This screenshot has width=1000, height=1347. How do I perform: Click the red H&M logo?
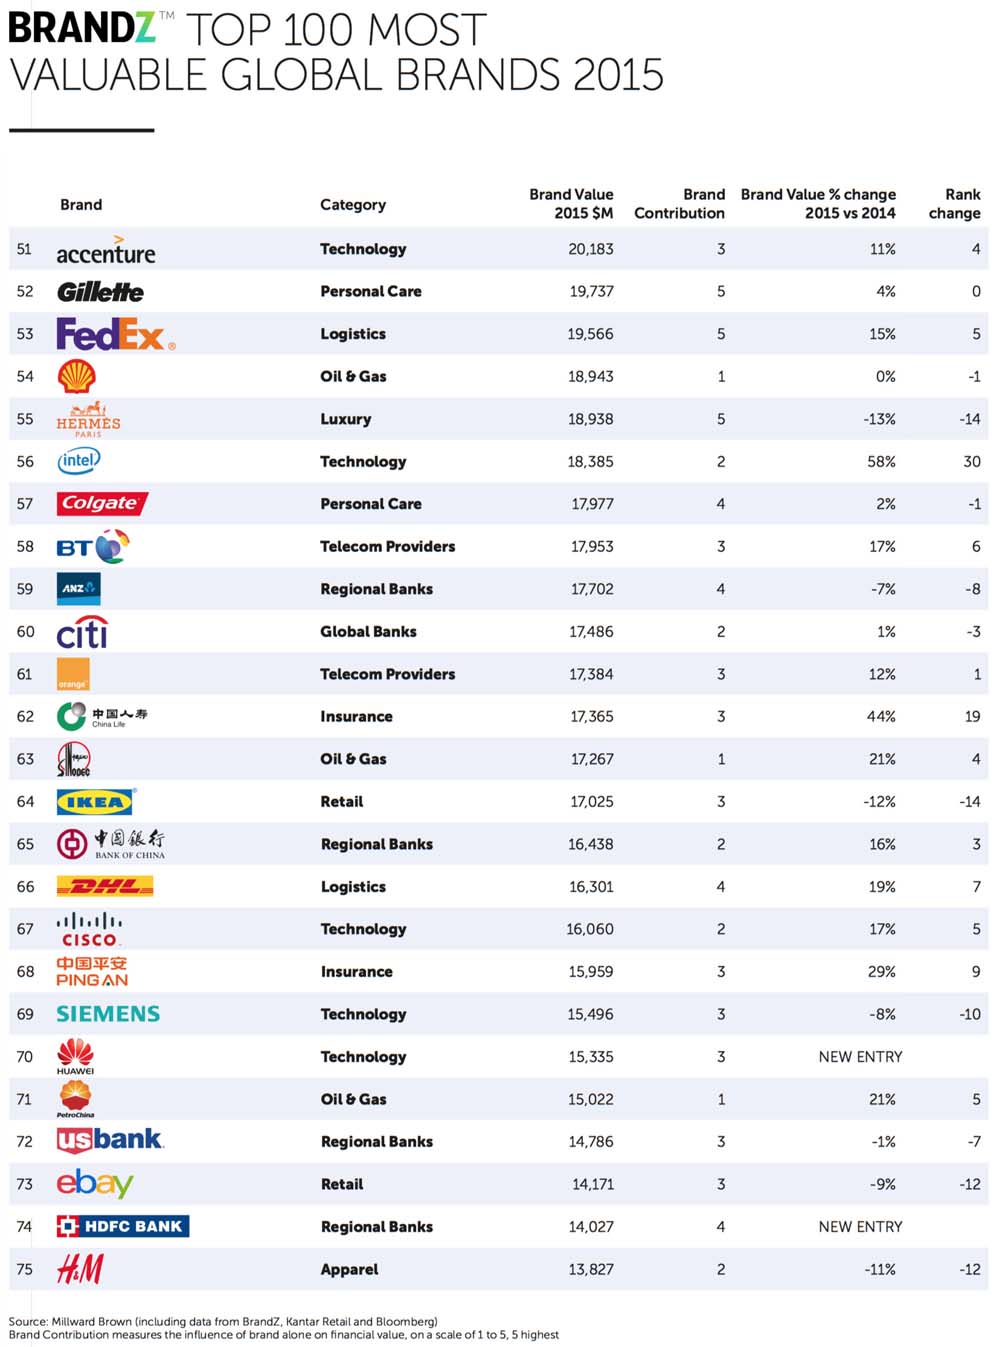click(80, 1269)
